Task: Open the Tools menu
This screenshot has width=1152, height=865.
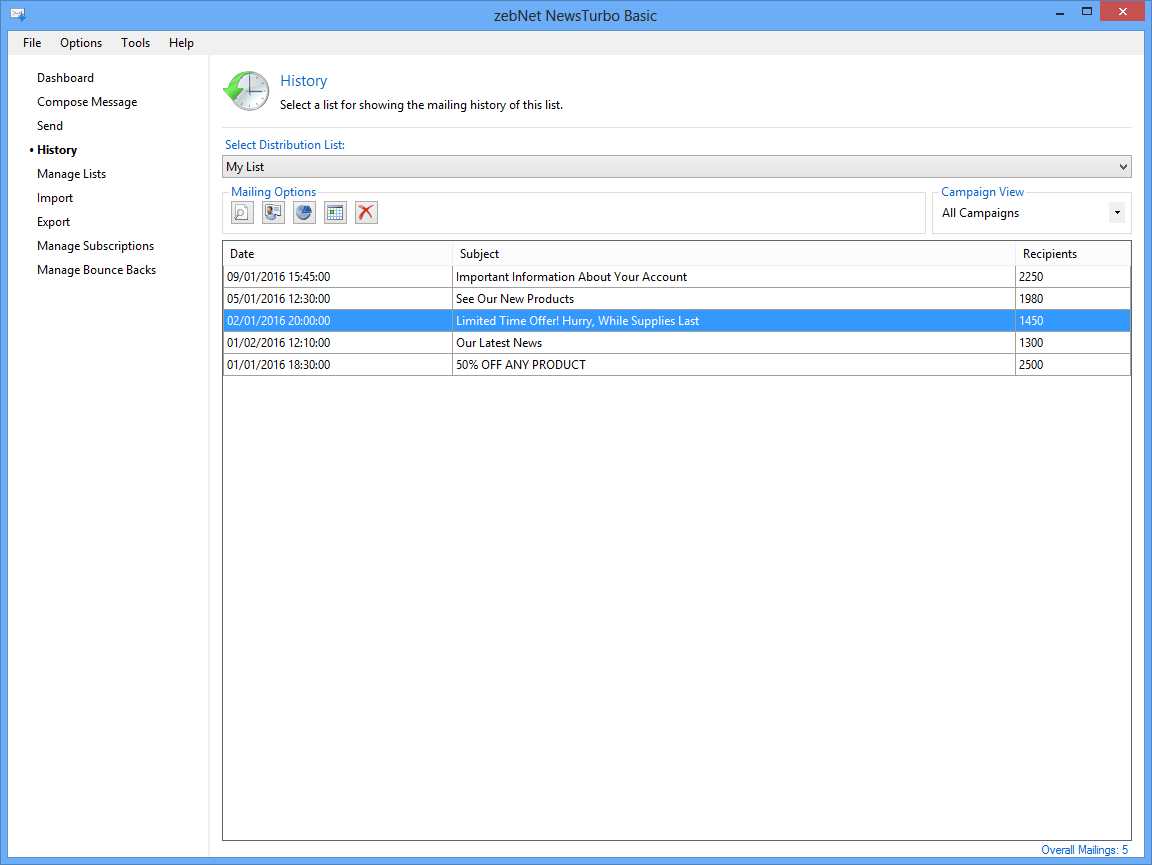Action: click(136, 43)
